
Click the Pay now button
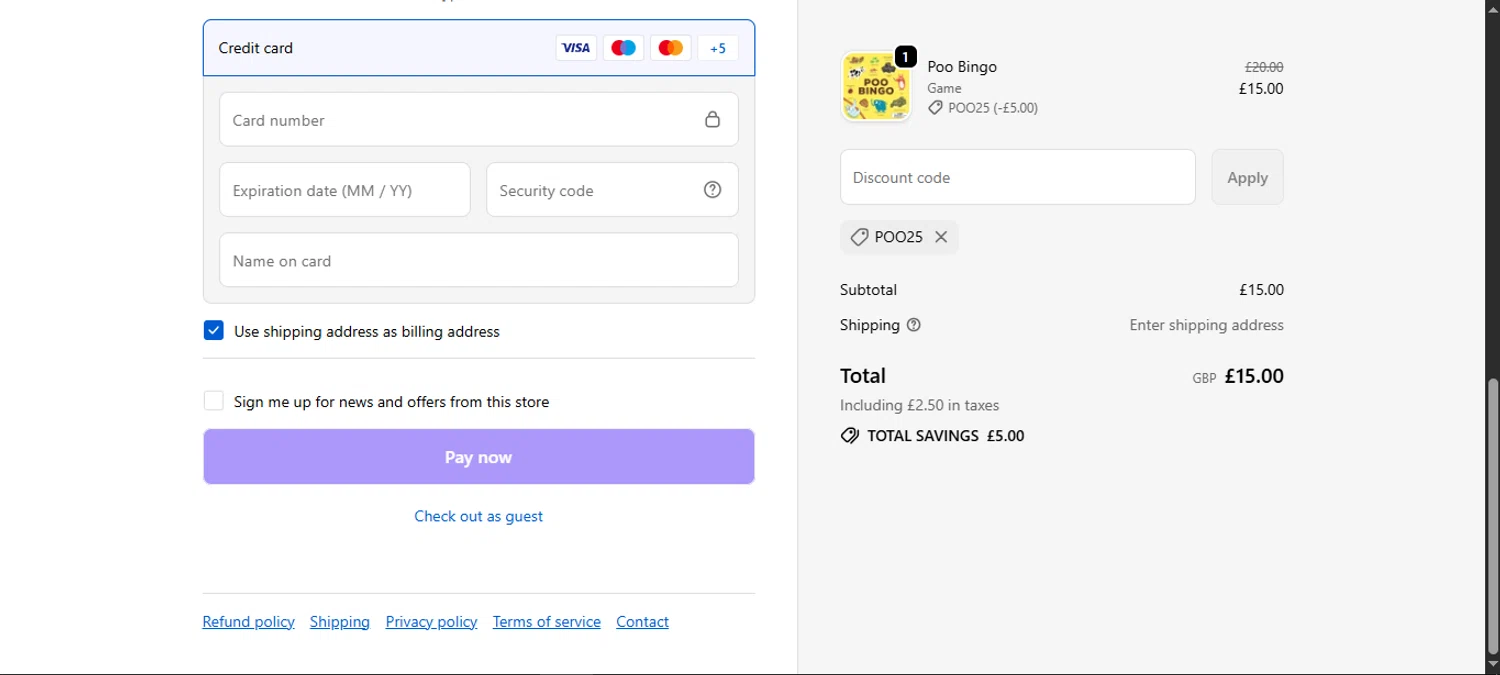coord(479,457)
